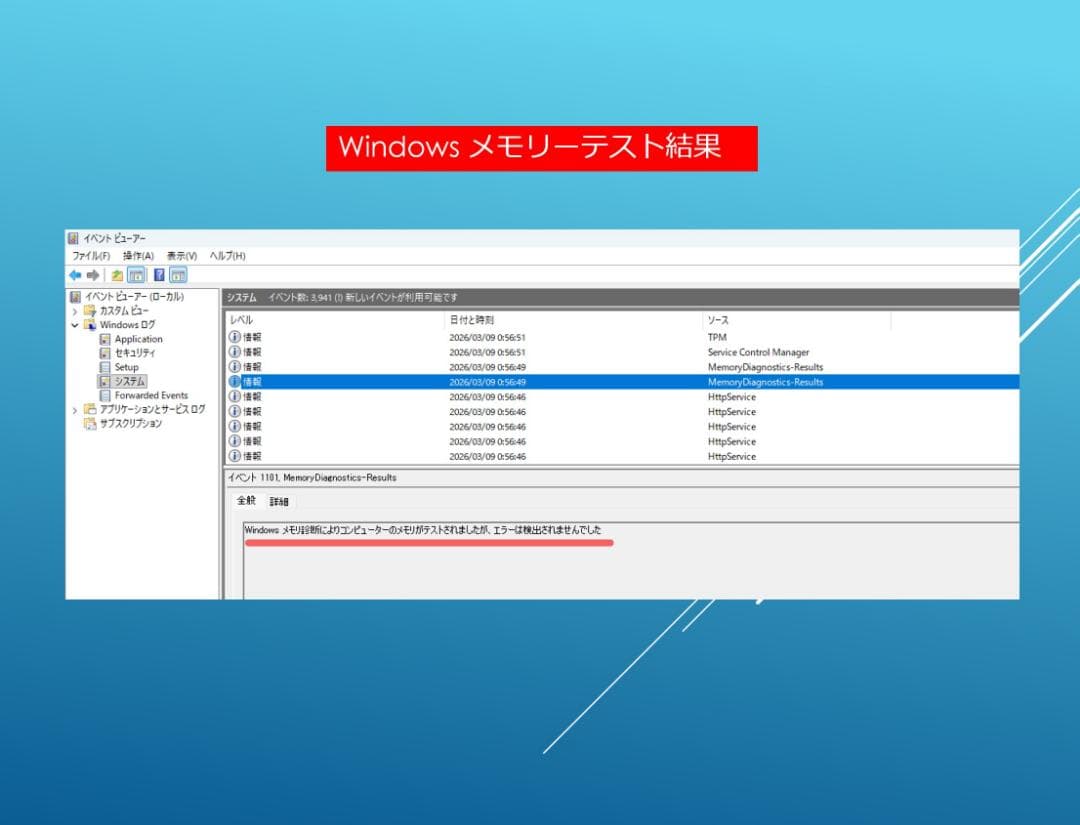Click the blue Back arrow in toolbar

tap(75, 275)
